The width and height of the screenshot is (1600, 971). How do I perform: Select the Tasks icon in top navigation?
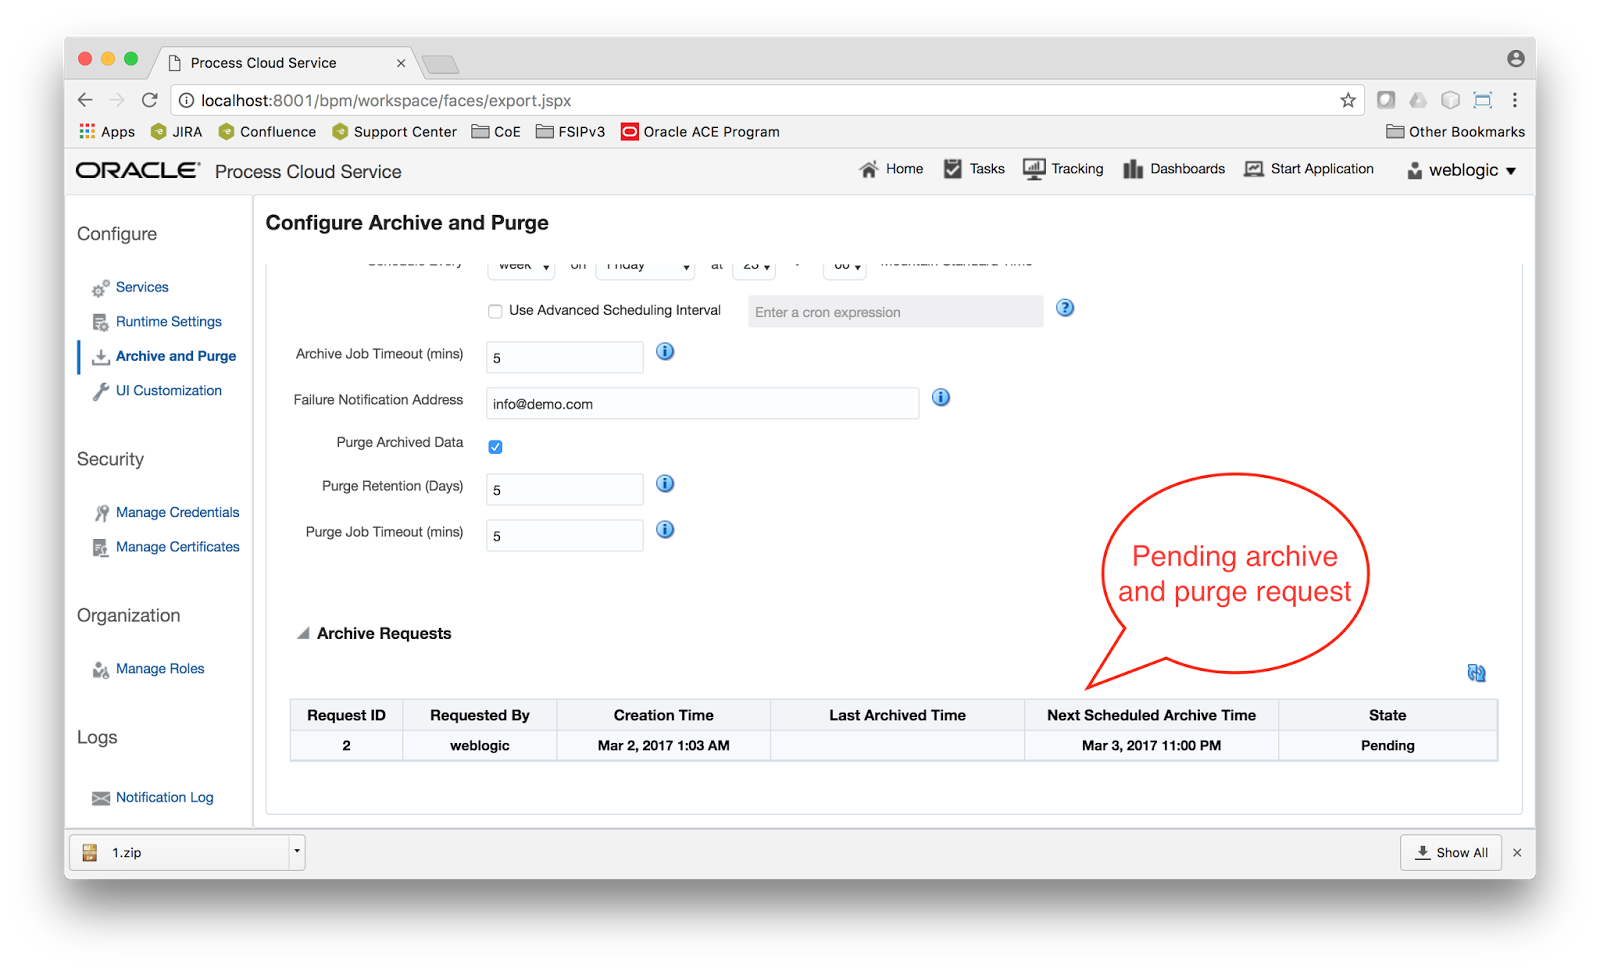coord(952,169)
